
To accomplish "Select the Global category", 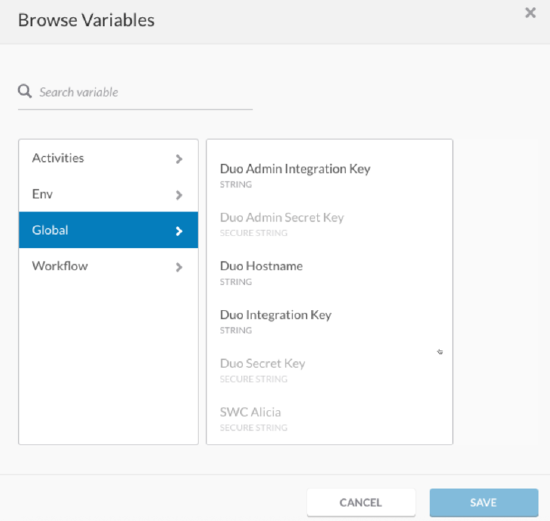I will [108, 230].
